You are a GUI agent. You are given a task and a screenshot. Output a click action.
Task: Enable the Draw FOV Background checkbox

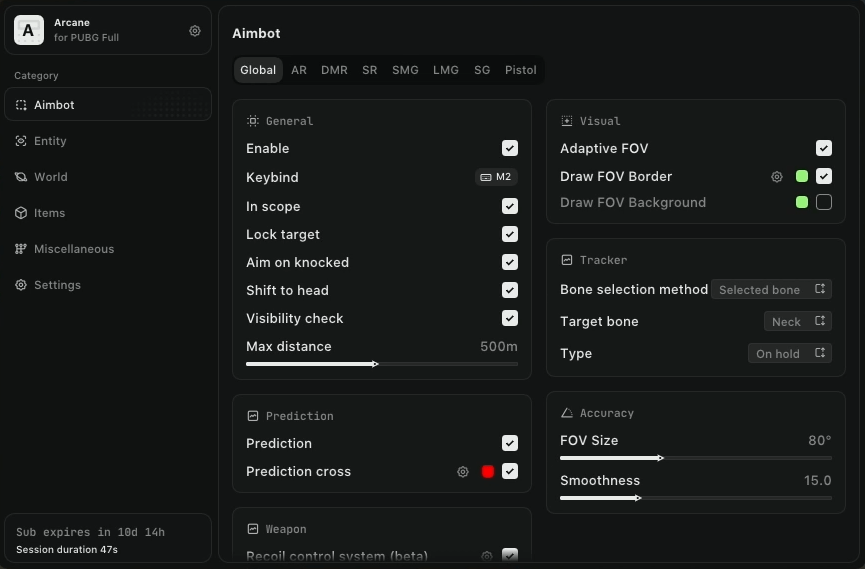pyautogui.click(x=824, y=202)
